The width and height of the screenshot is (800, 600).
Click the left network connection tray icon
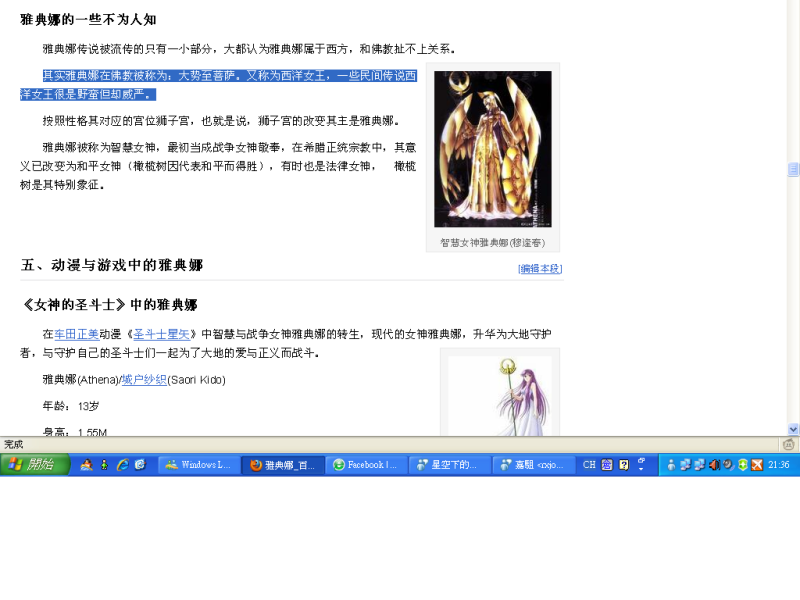[685, 465]
